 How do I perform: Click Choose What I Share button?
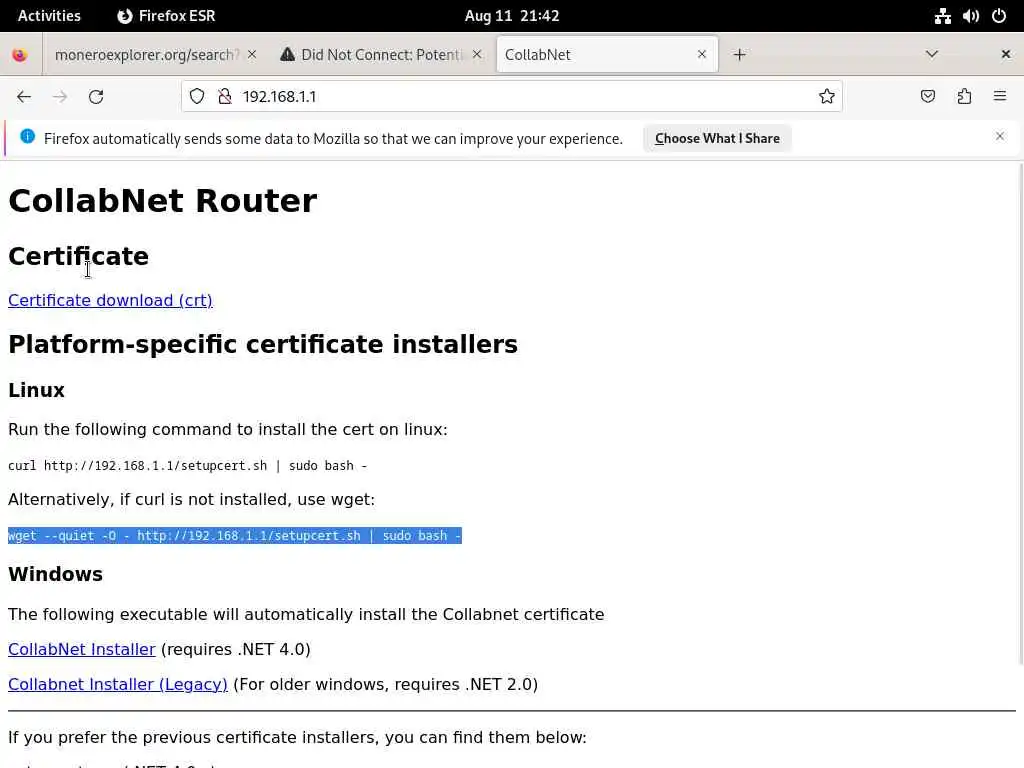pyautogui.click(x=717, y=138)
